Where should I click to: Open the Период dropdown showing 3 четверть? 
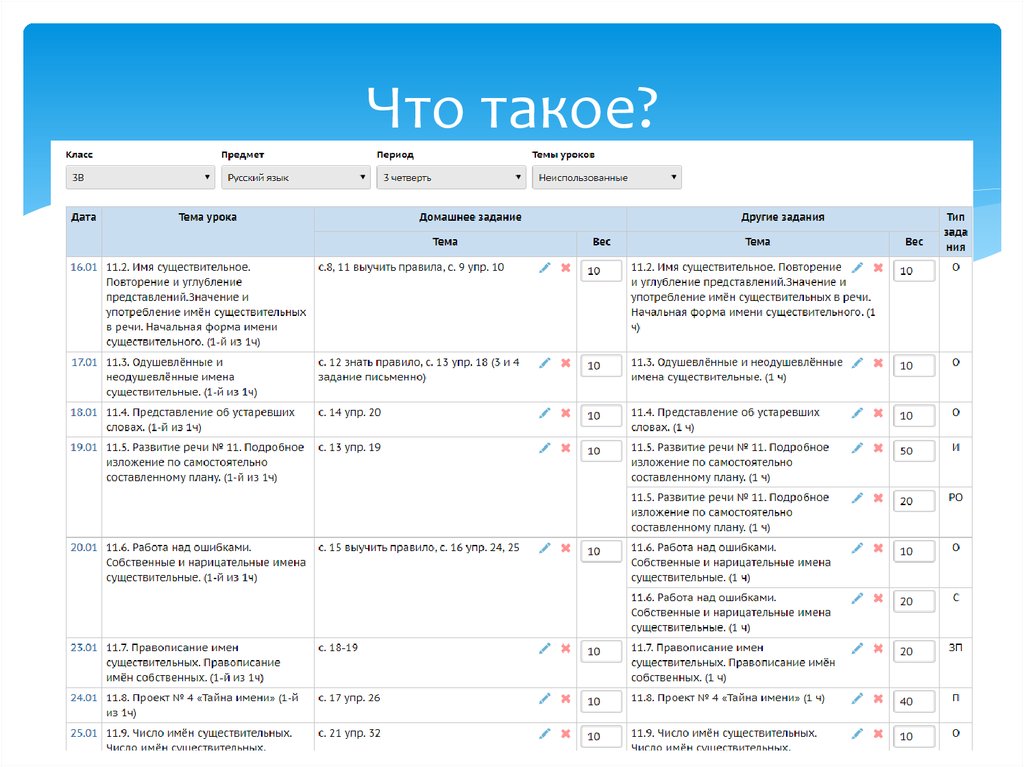451,176
